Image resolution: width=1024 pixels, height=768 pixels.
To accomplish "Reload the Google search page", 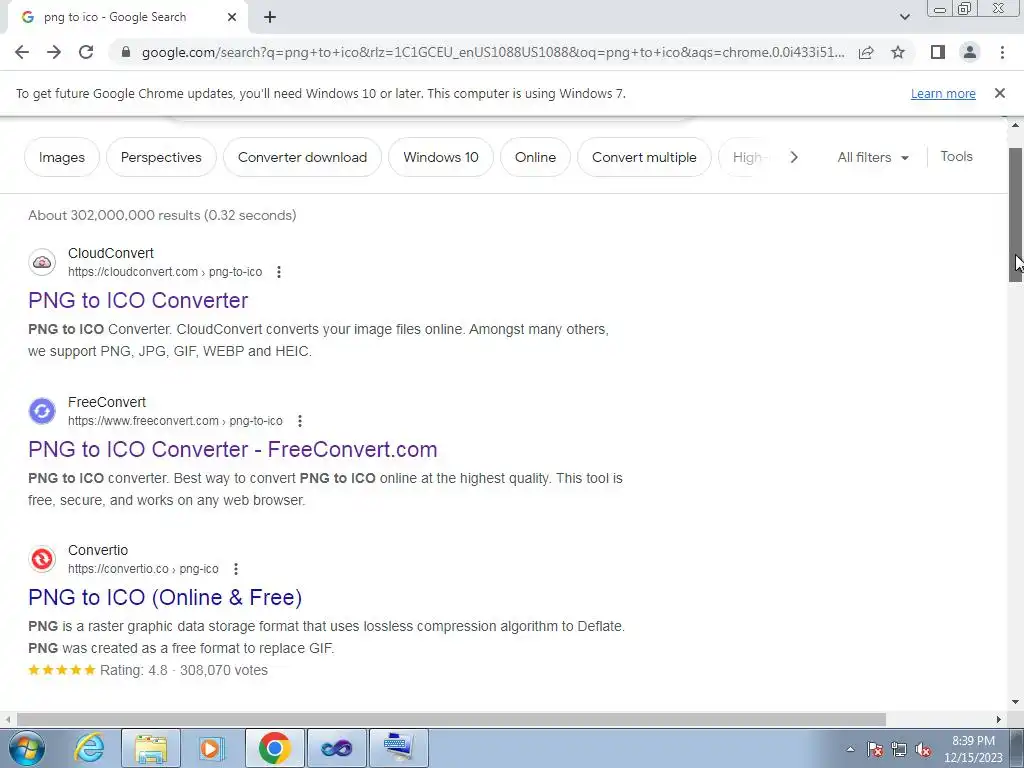I will coord(86,52).
